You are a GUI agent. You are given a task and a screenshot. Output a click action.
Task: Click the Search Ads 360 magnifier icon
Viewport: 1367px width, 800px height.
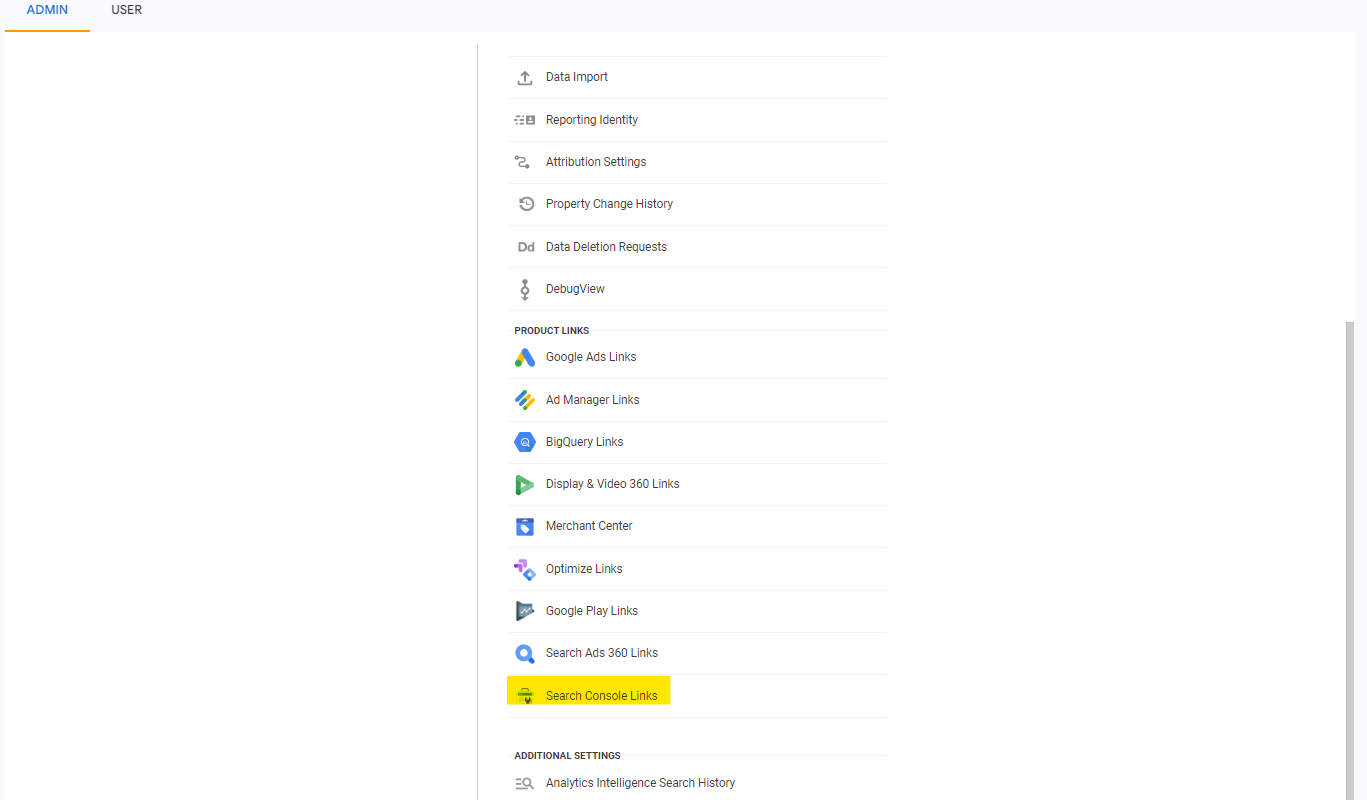tap(525, 654)
